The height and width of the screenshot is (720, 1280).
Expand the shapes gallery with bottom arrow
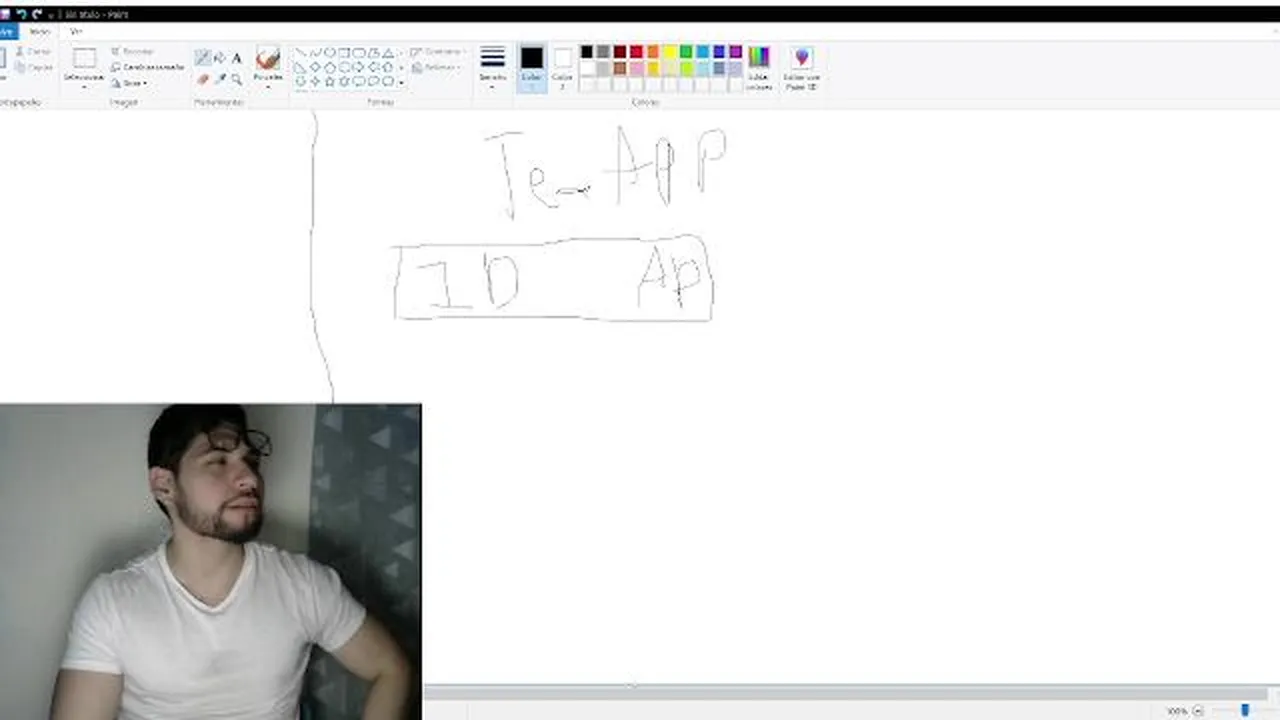pyautogui.click(x=401, y=83)
